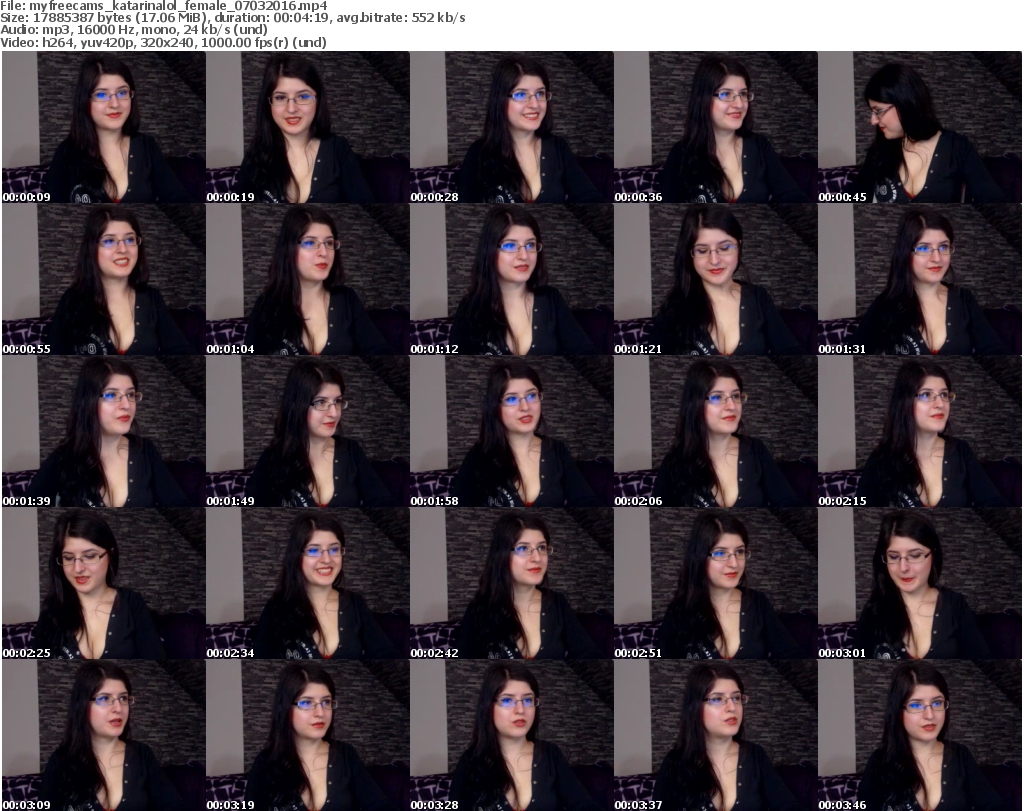This screenshot has width=1024, height=811.
Task: Select thumbnail frame at 00:02:15
Action: [x=920, y=432]
